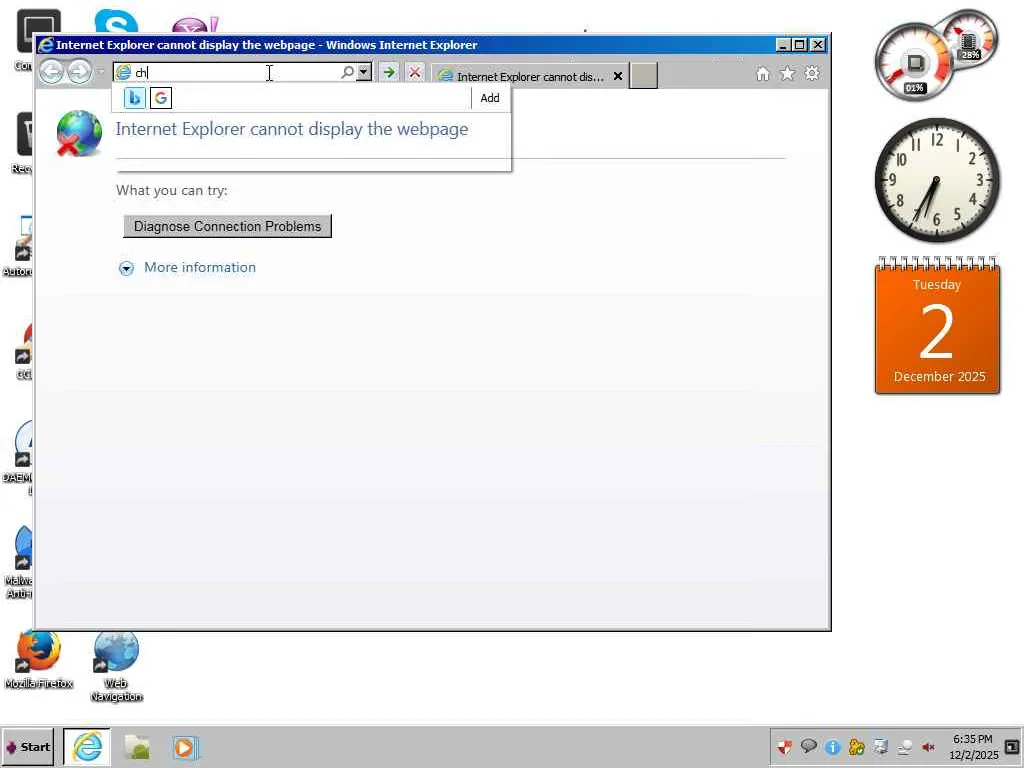Click the taskbar clock showing 6:35 PM

(973, 746)
